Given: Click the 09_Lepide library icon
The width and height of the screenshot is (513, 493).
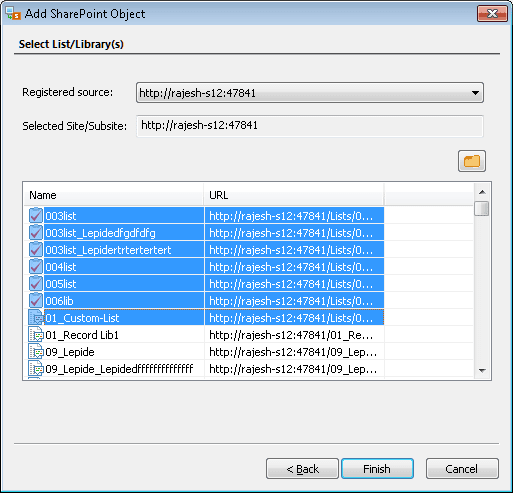Looking at the screenshot, I should [x=36, y=352].
